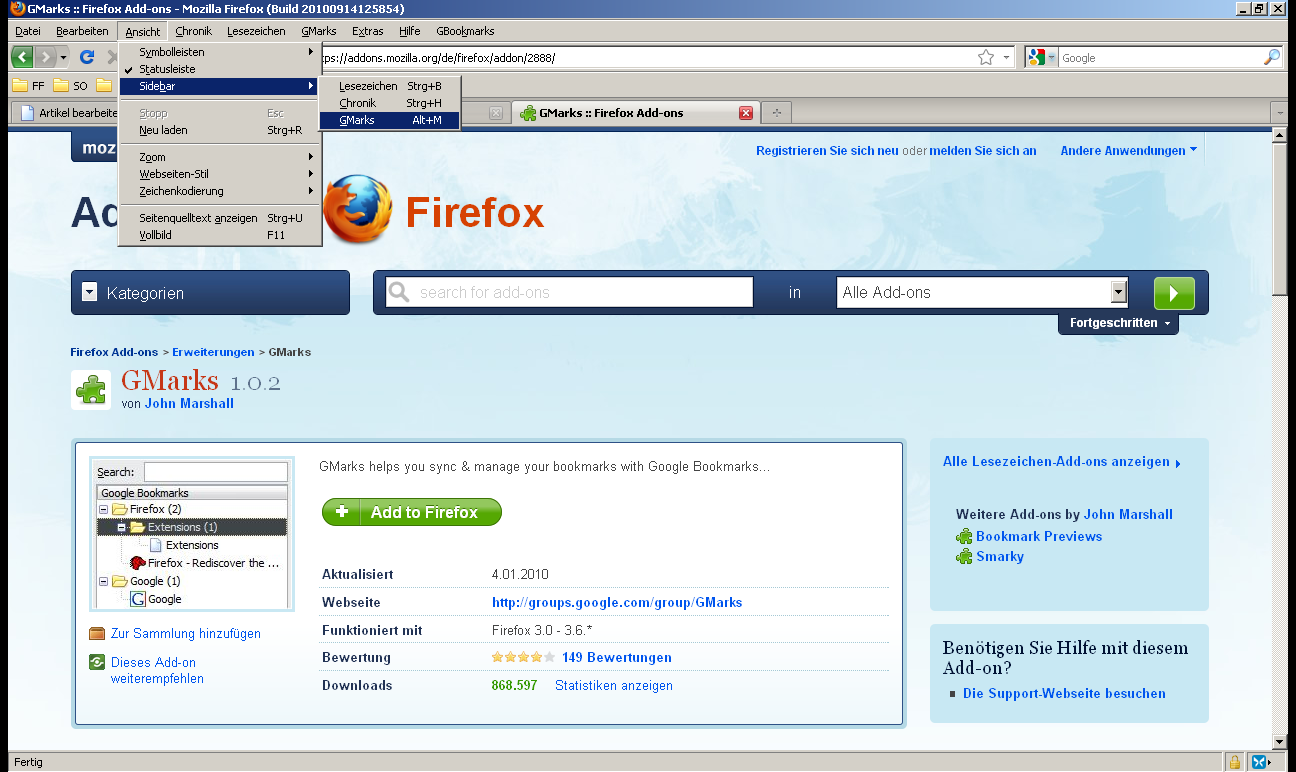Click the blue Reload page icon
Viewport: 1296px width, 772px height.
[87, 57]
